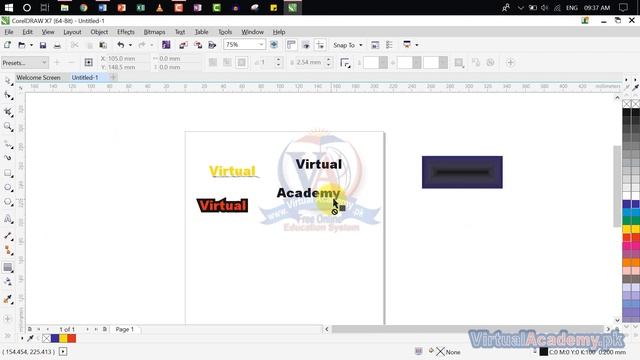Open Chrome from the taskbar
Screen dimensions: 640x360
tap(84, 7)
